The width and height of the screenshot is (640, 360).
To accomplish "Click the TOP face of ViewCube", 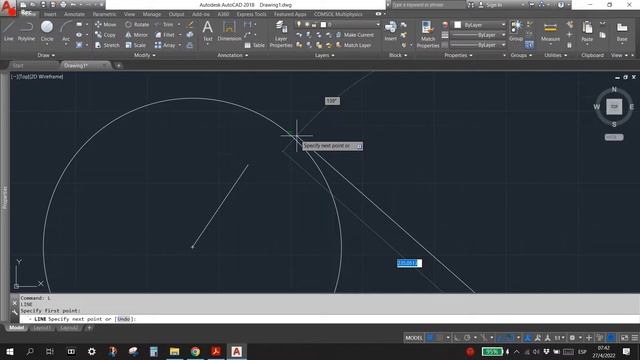I will point(614,107).
